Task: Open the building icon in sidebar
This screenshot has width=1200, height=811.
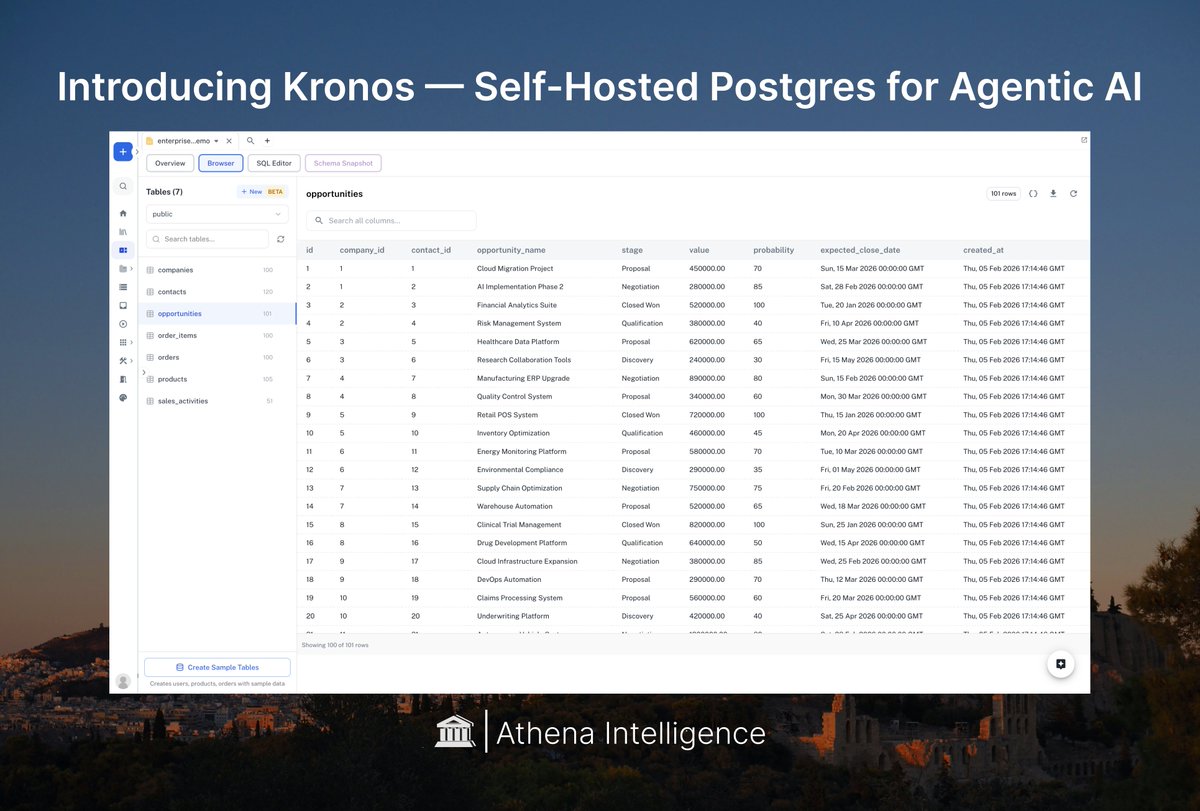Action: click(123, 379)
